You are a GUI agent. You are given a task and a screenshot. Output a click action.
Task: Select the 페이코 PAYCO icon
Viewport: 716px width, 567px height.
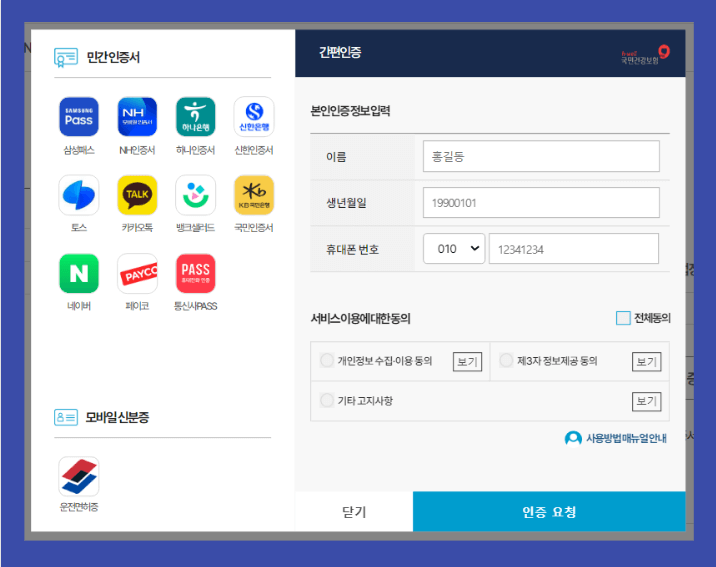pos(137,273)
